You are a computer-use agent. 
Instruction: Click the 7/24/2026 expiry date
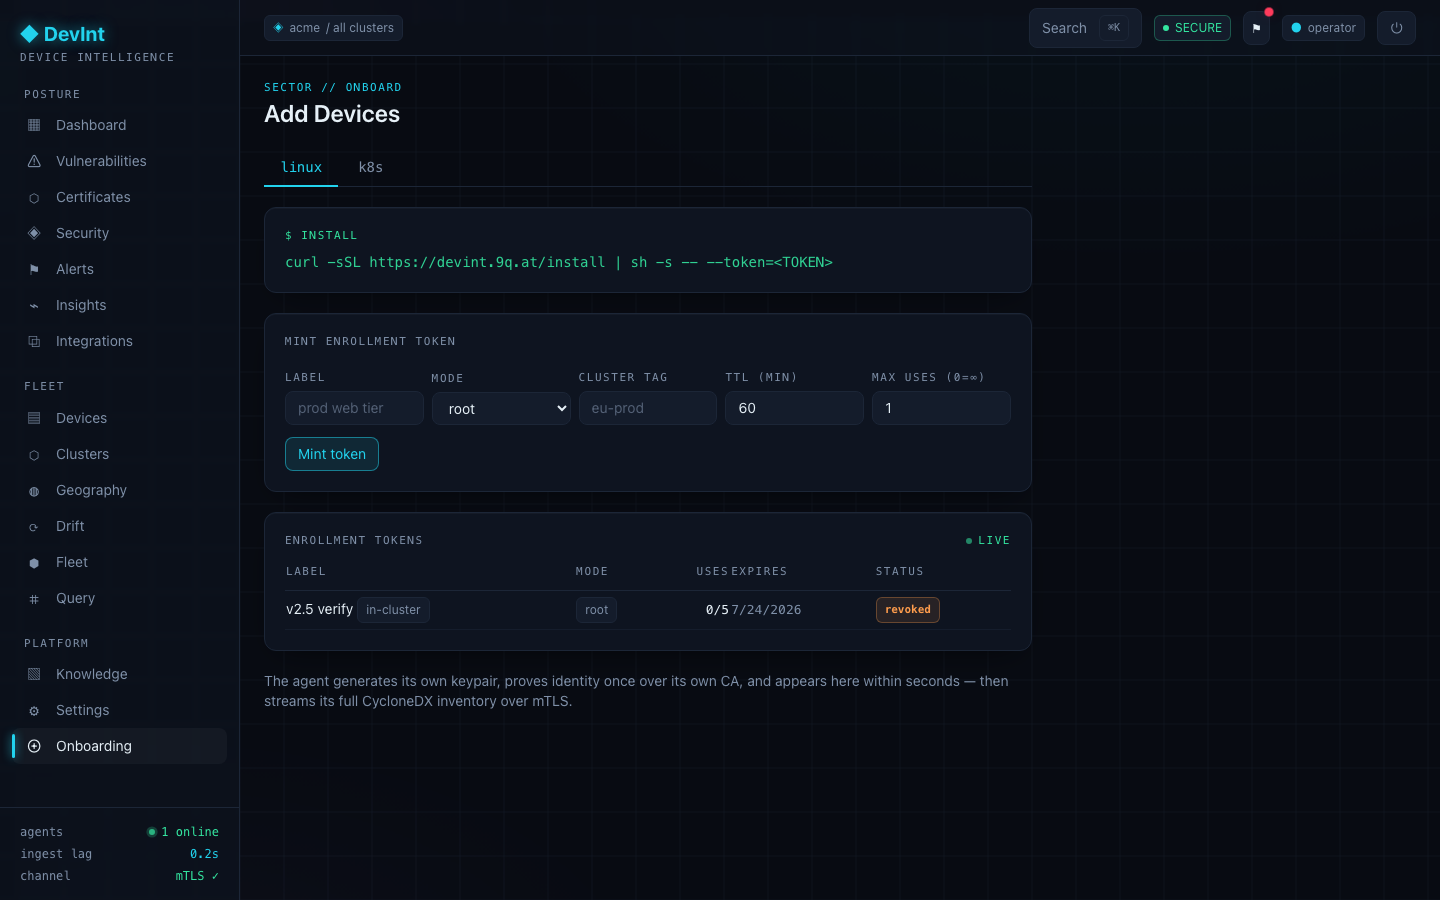tap(766, 610)
